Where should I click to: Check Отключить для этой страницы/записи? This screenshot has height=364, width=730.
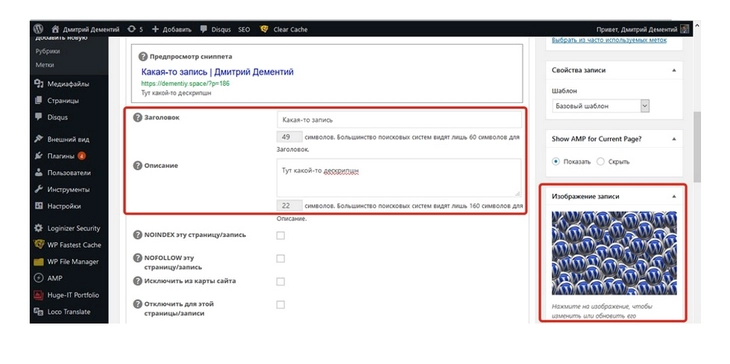tap(280, 305)
